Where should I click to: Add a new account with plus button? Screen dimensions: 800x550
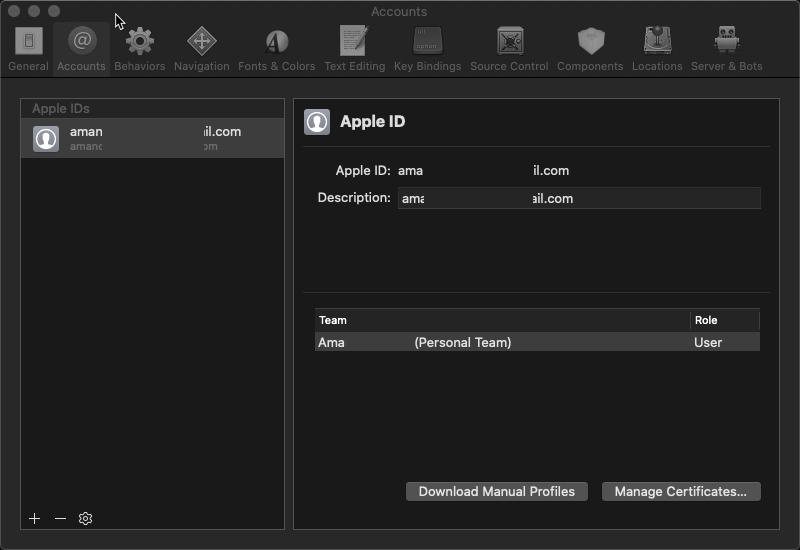click(x=34, y=518)
